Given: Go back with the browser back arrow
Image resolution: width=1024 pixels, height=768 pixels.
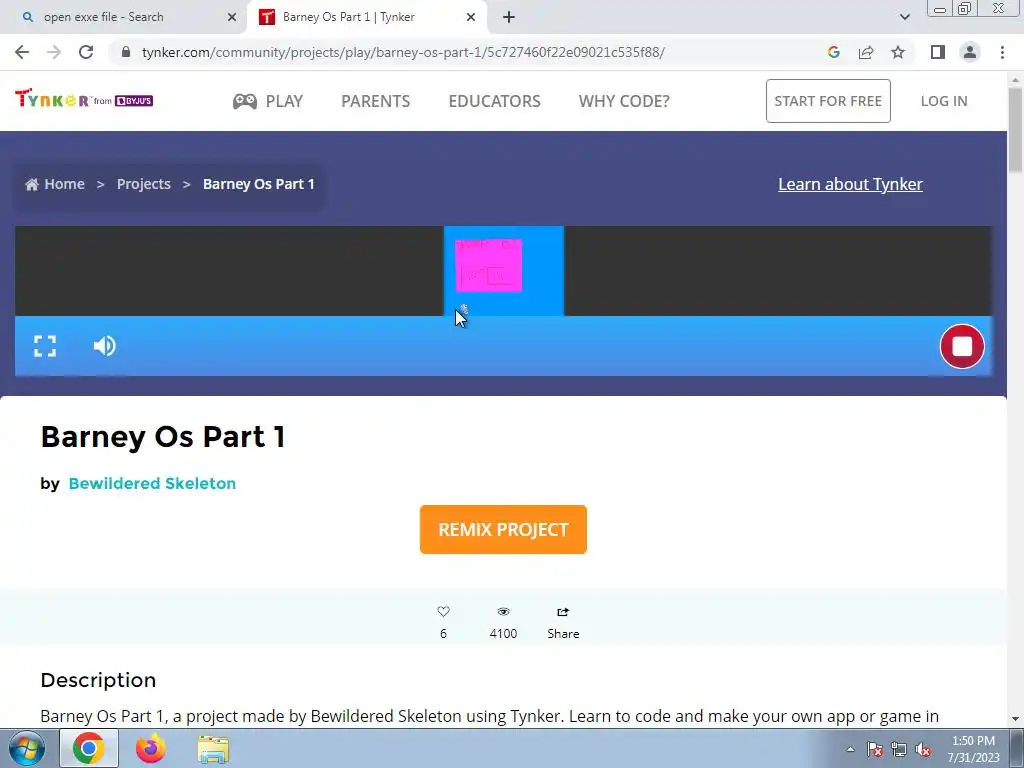Looking at the screenshot, I should (22, 52).
